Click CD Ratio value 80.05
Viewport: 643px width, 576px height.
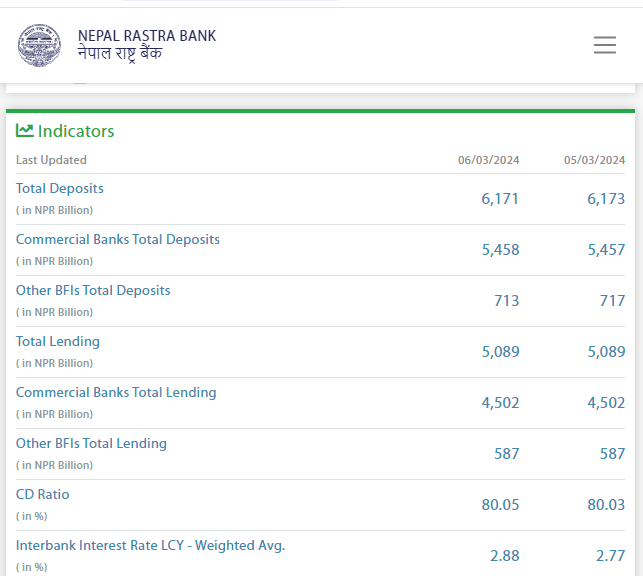pyautogui.click(x=500, y=505)
